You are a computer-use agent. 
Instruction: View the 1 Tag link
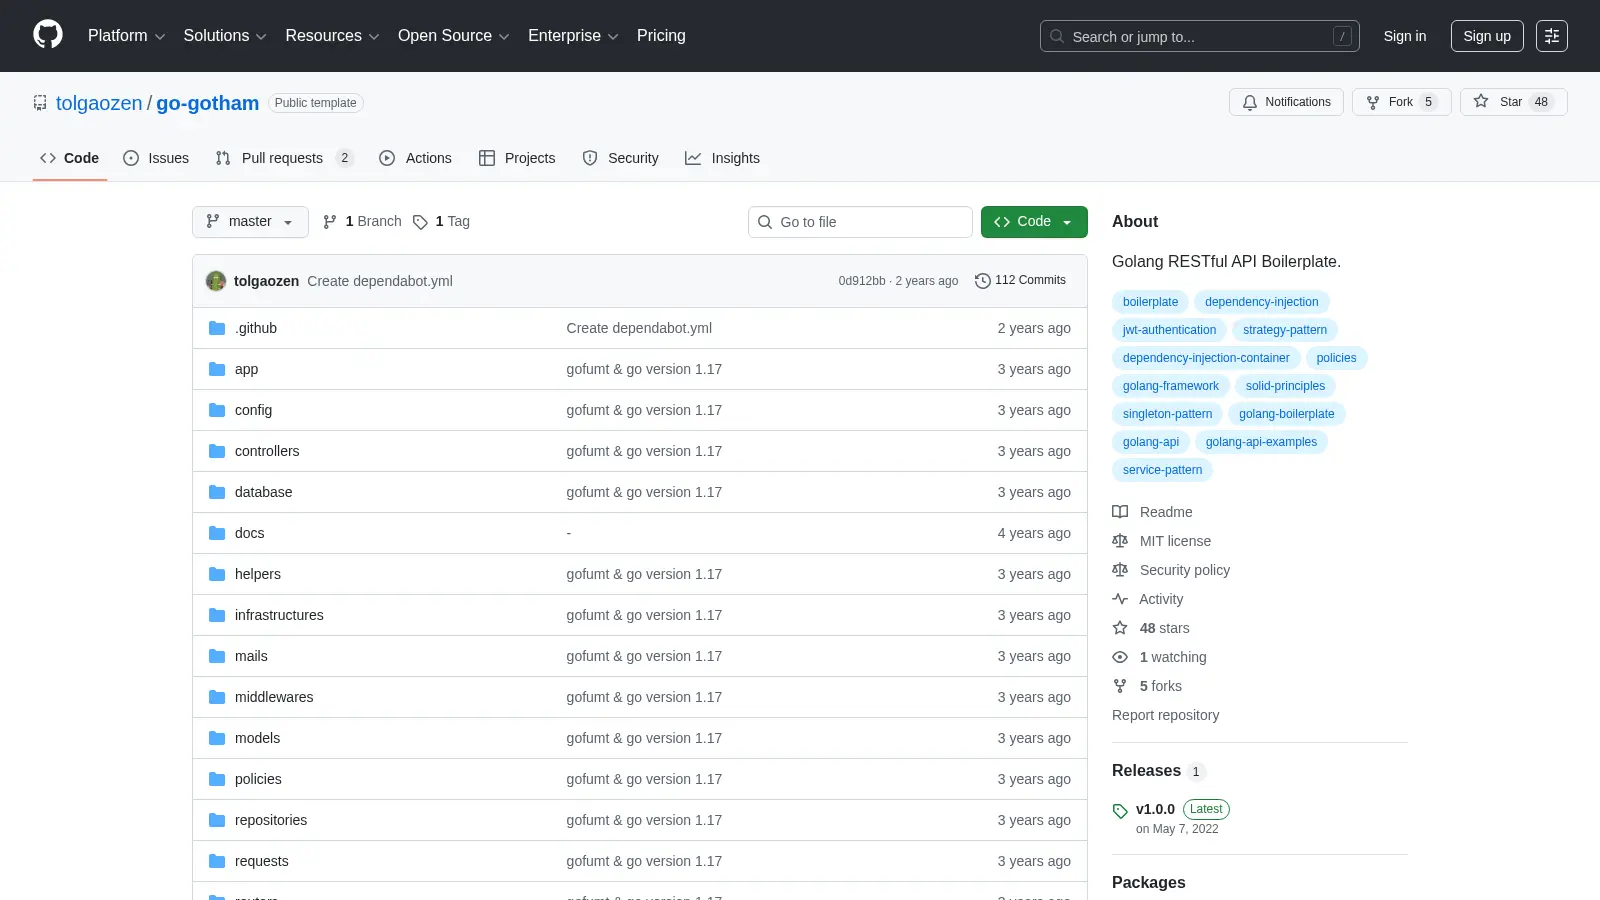(441, 222)
